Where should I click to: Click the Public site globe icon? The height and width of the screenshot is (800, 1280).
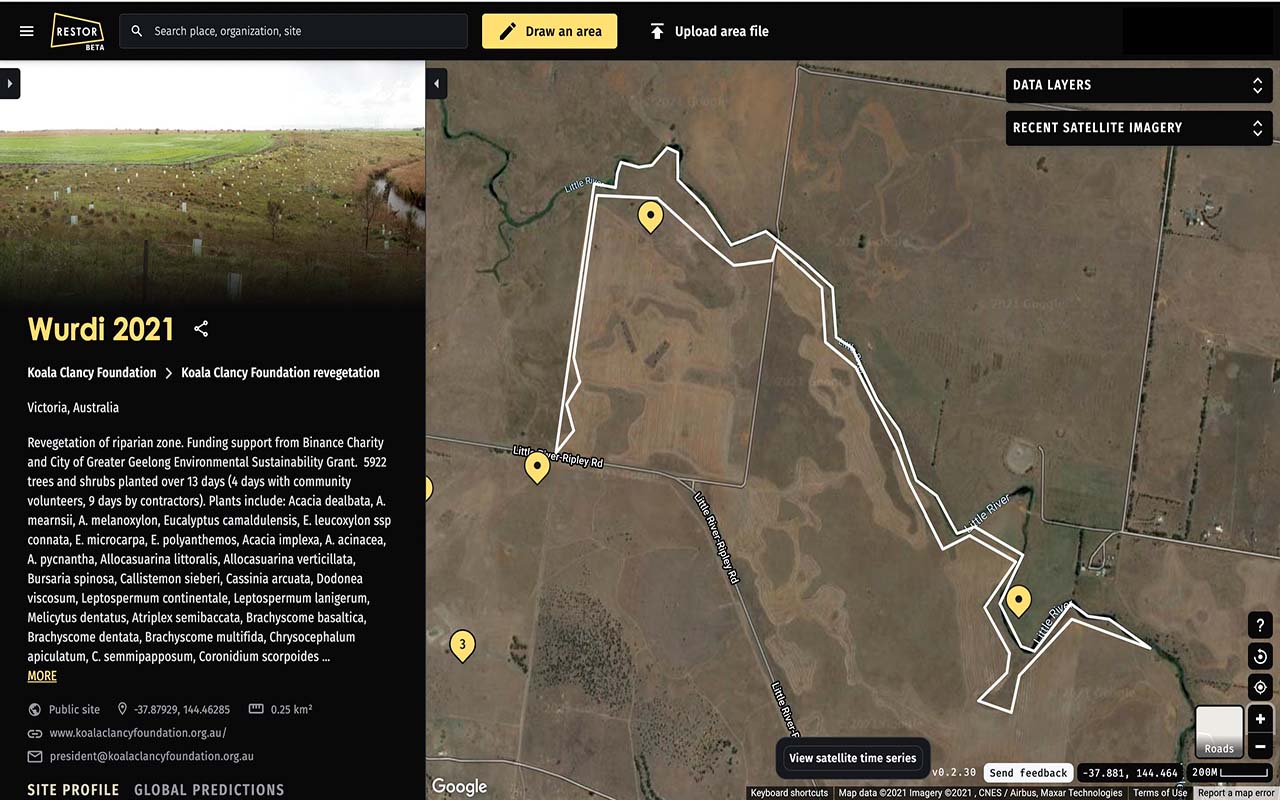tap(35, 710)
